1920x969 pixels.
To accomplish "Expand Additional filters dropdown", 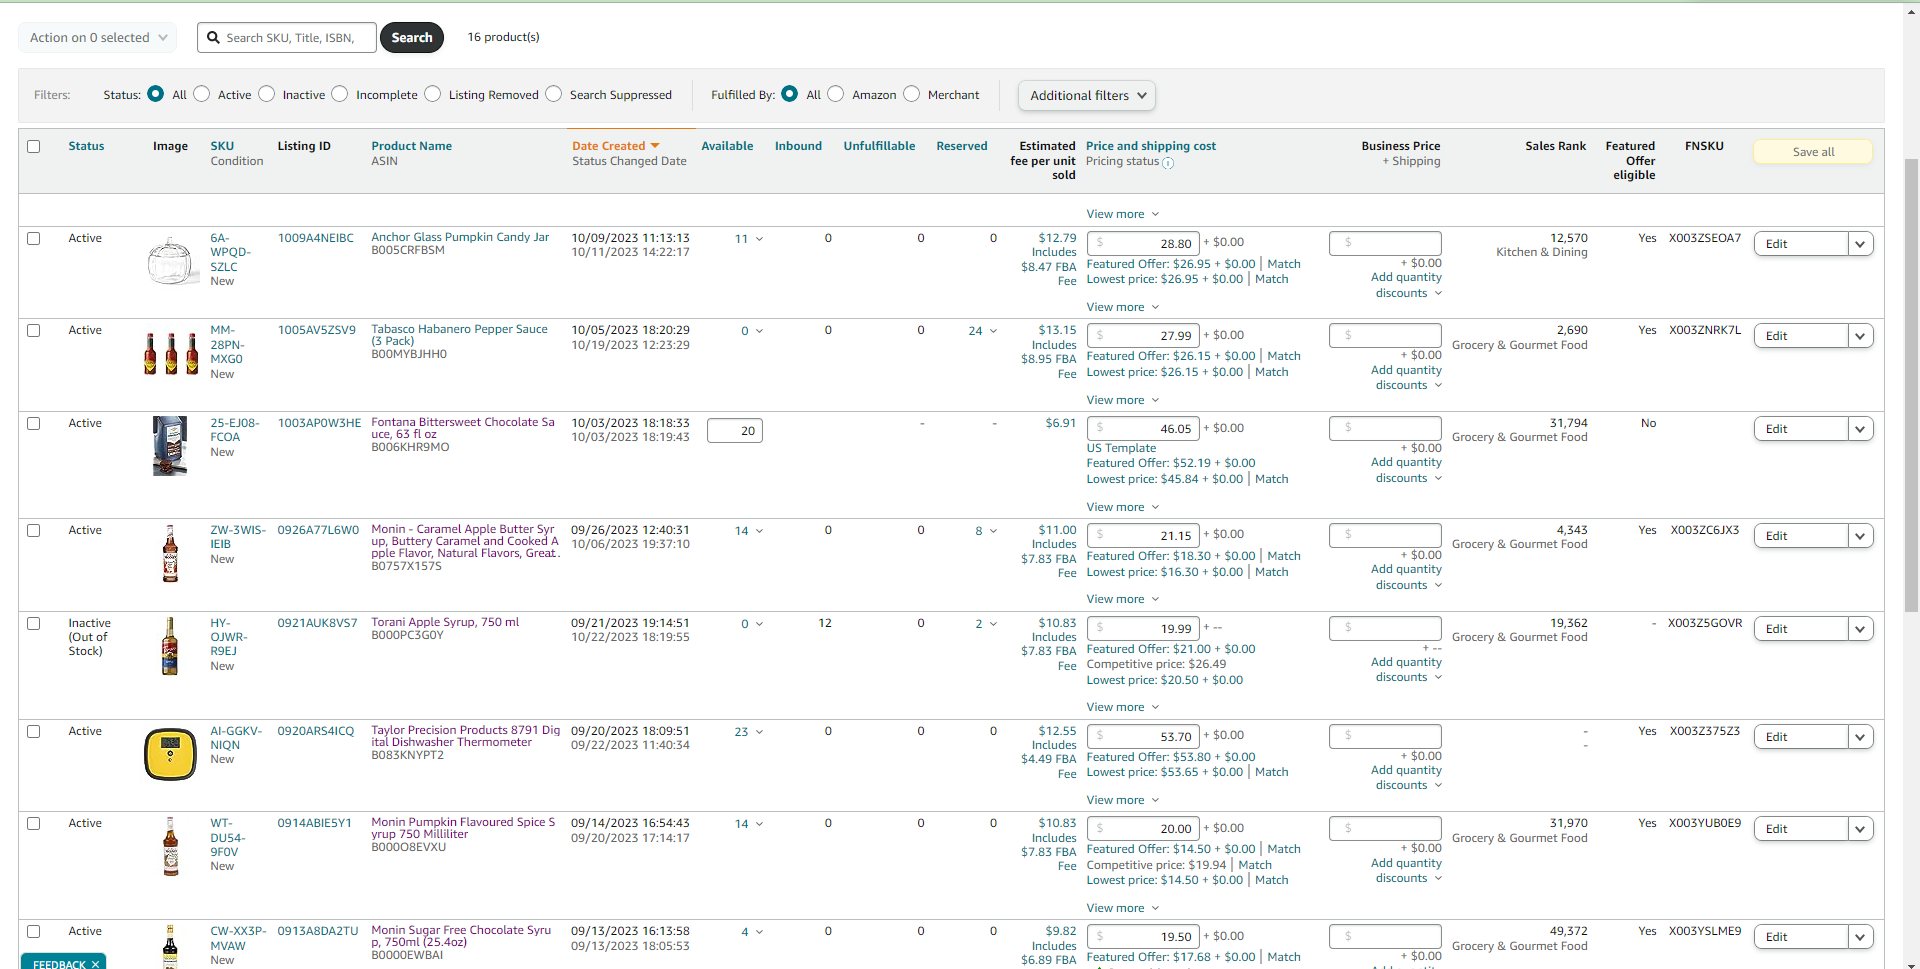I will click(x=1087, y=95).
